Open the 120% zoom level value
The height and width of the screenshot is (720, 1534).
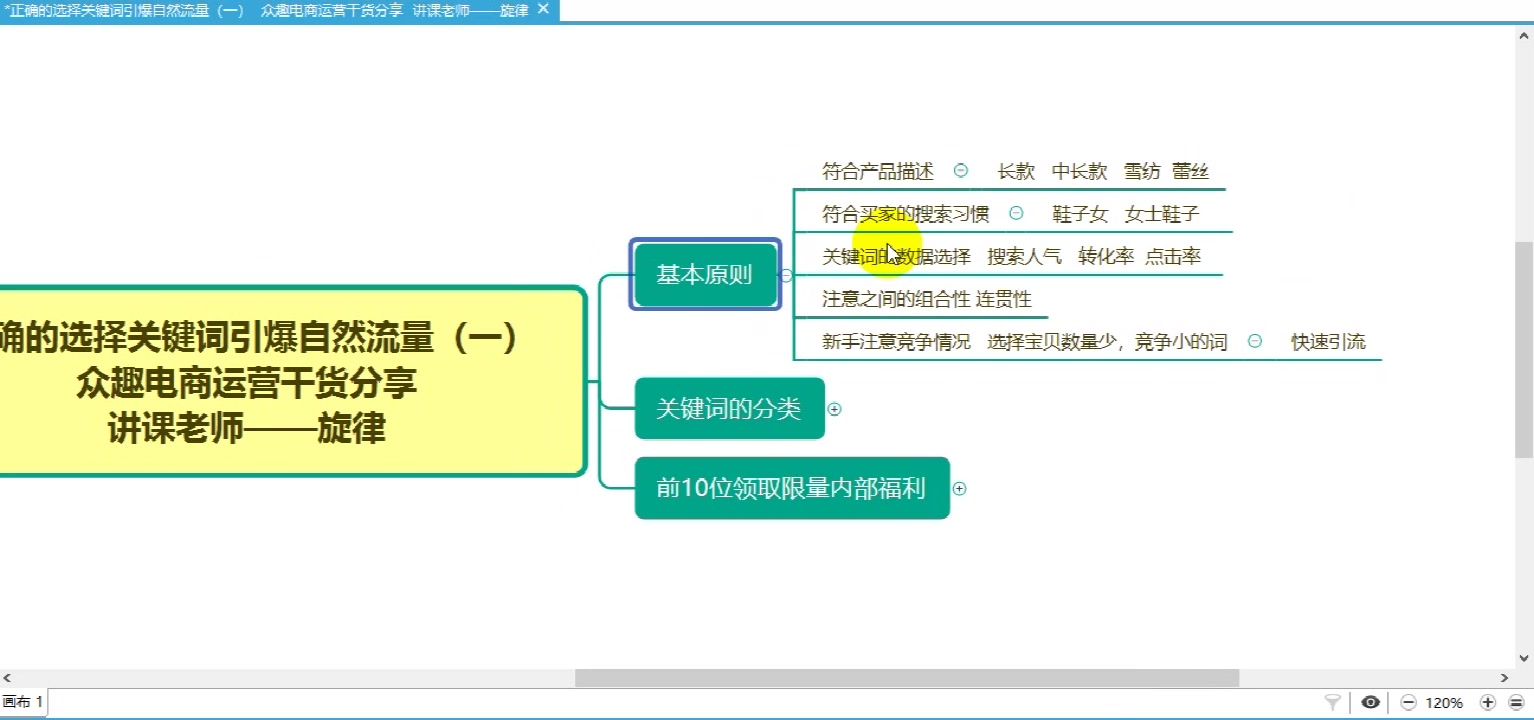point(1445,703)
